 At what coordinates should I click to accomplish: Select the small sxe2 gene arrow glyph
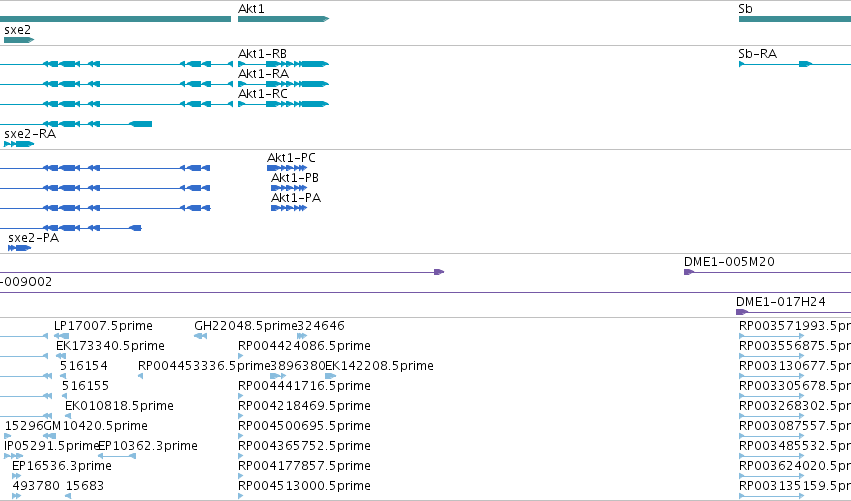[19, 40]
